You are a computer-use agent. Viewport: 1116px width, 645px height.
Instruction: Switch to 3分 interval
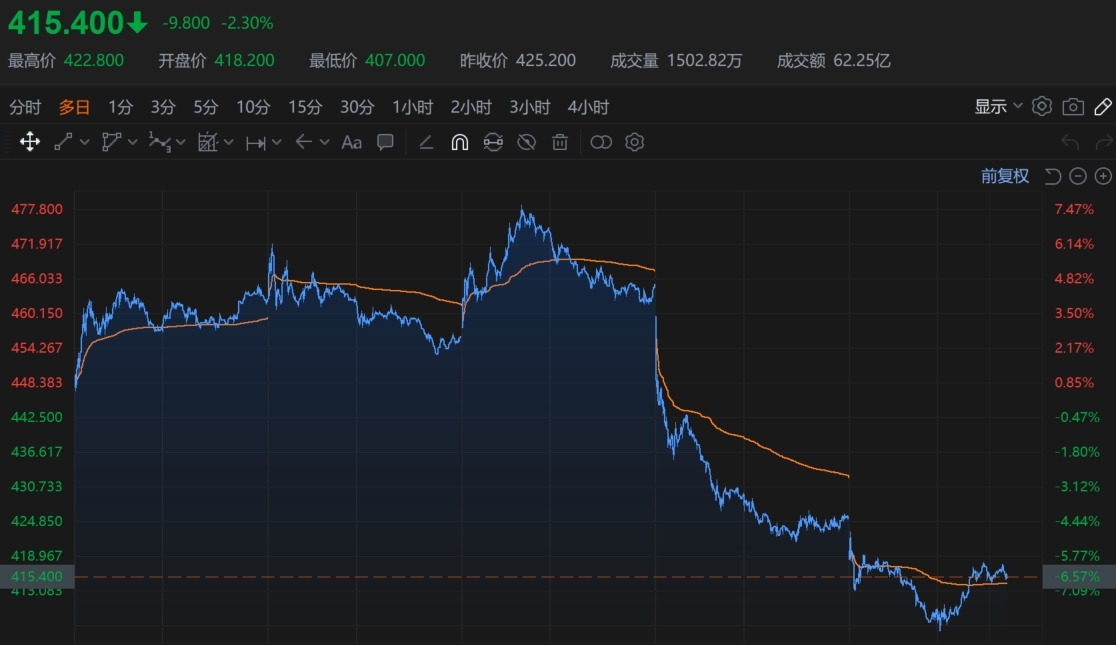point(163,108)
